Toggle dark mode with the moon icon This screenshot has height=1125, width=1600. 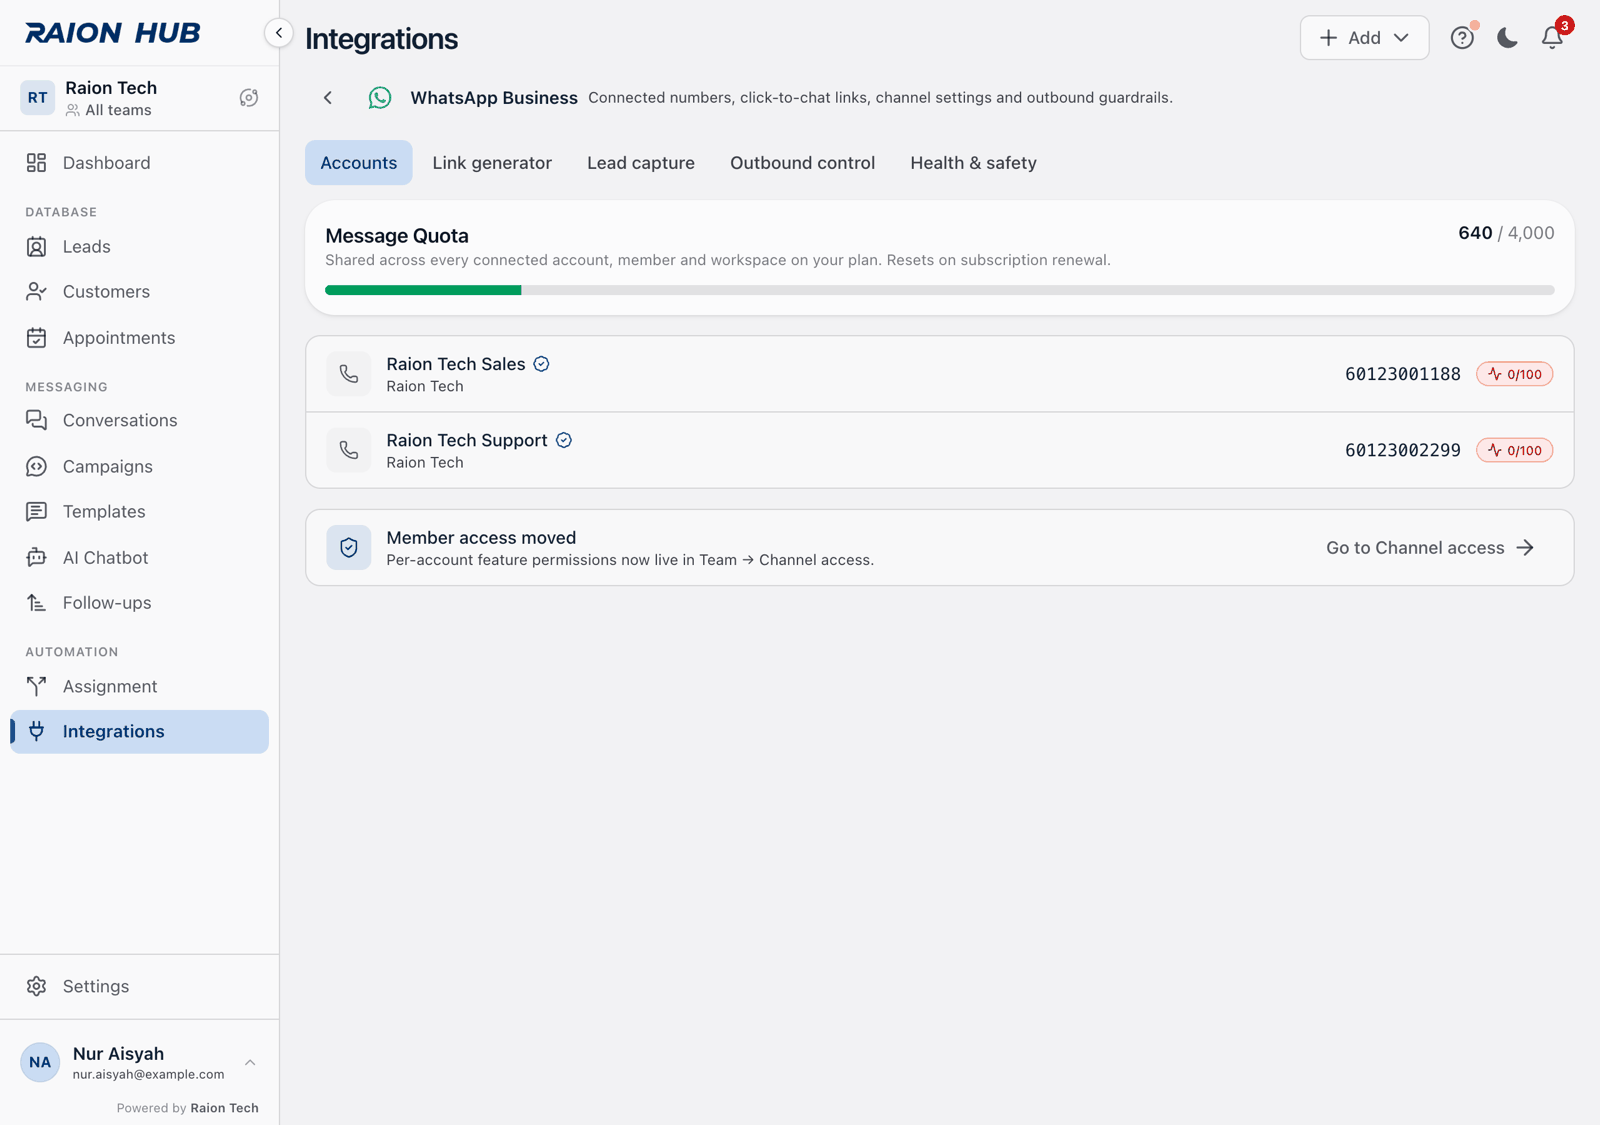coord(1507,38)
